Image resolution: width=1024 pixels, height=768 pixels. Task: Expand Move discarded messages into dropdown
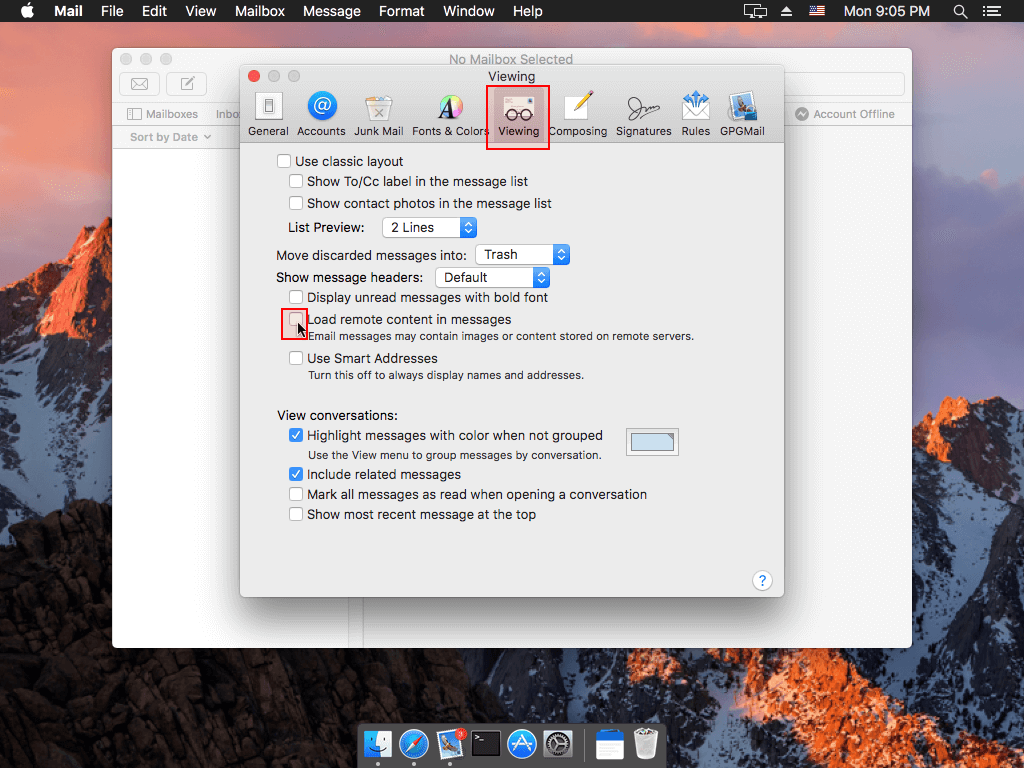(x=522, y=255)
